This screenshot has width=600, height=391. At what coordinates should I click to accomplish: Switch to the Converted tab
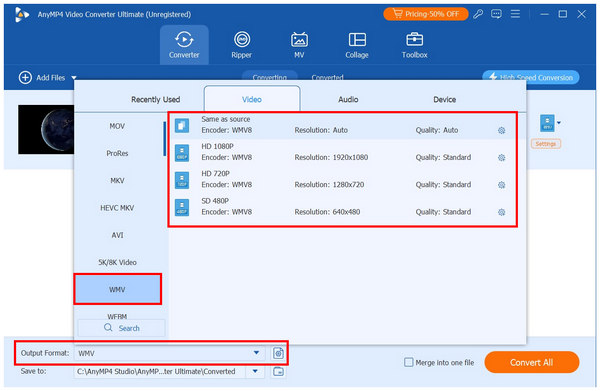click(327, 77)
